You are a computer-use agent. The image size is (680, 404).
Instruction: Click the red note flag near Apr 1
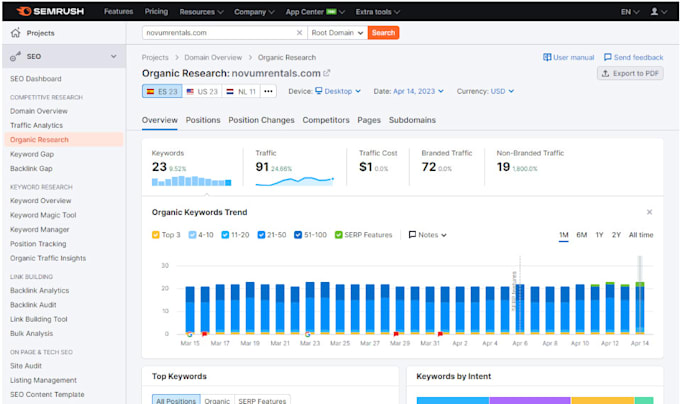click(x=440, y=334)
